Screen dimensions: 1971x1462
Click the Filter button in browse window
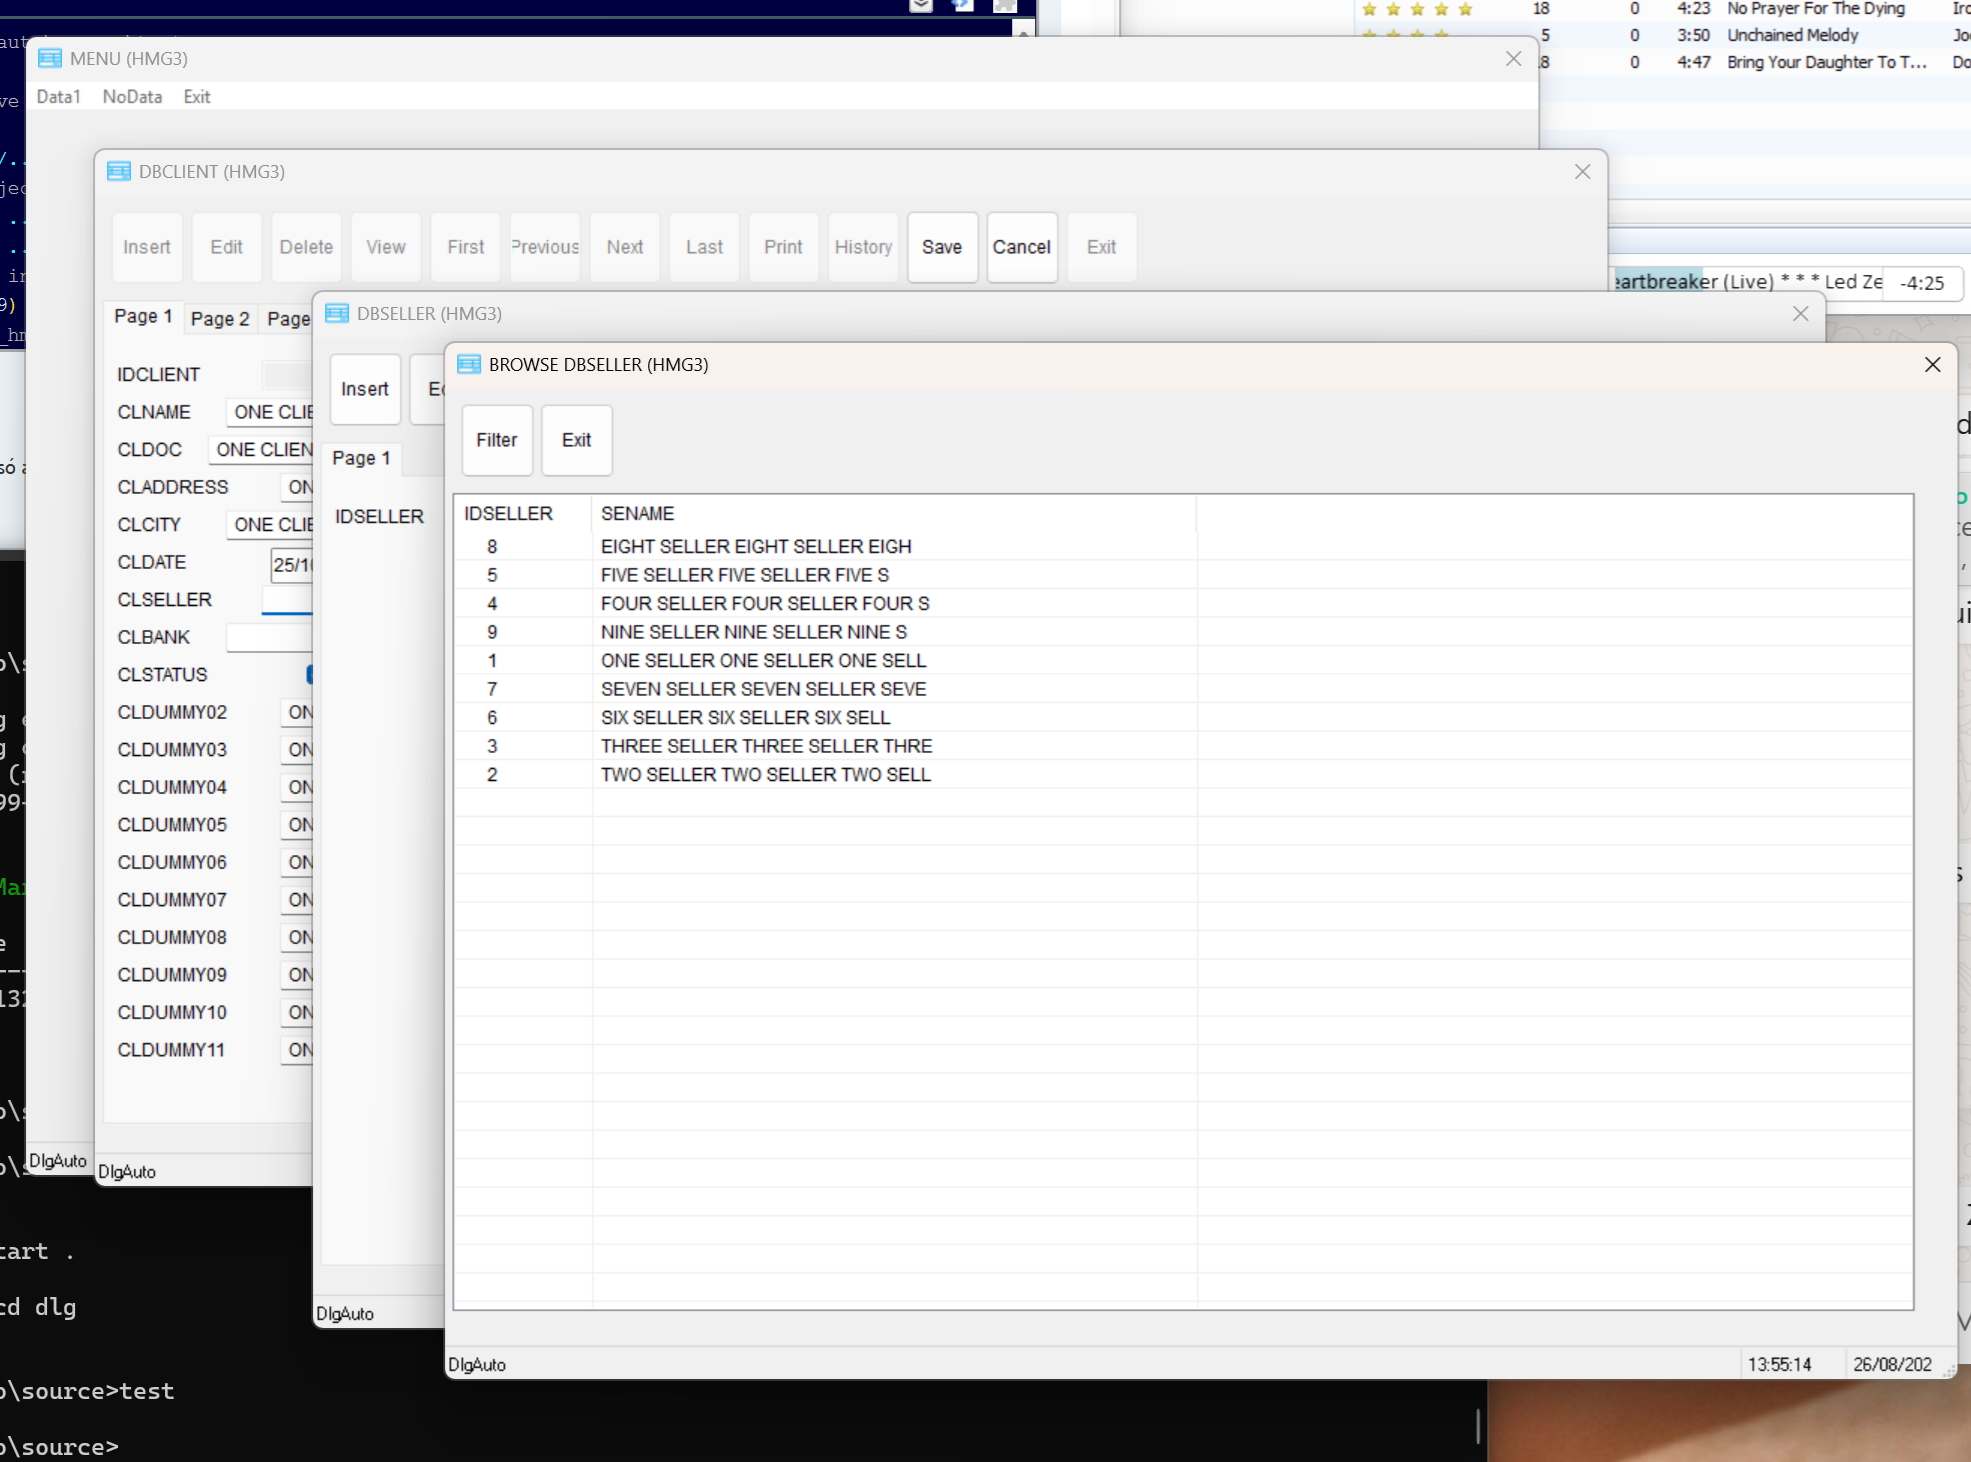coord(496,440)
